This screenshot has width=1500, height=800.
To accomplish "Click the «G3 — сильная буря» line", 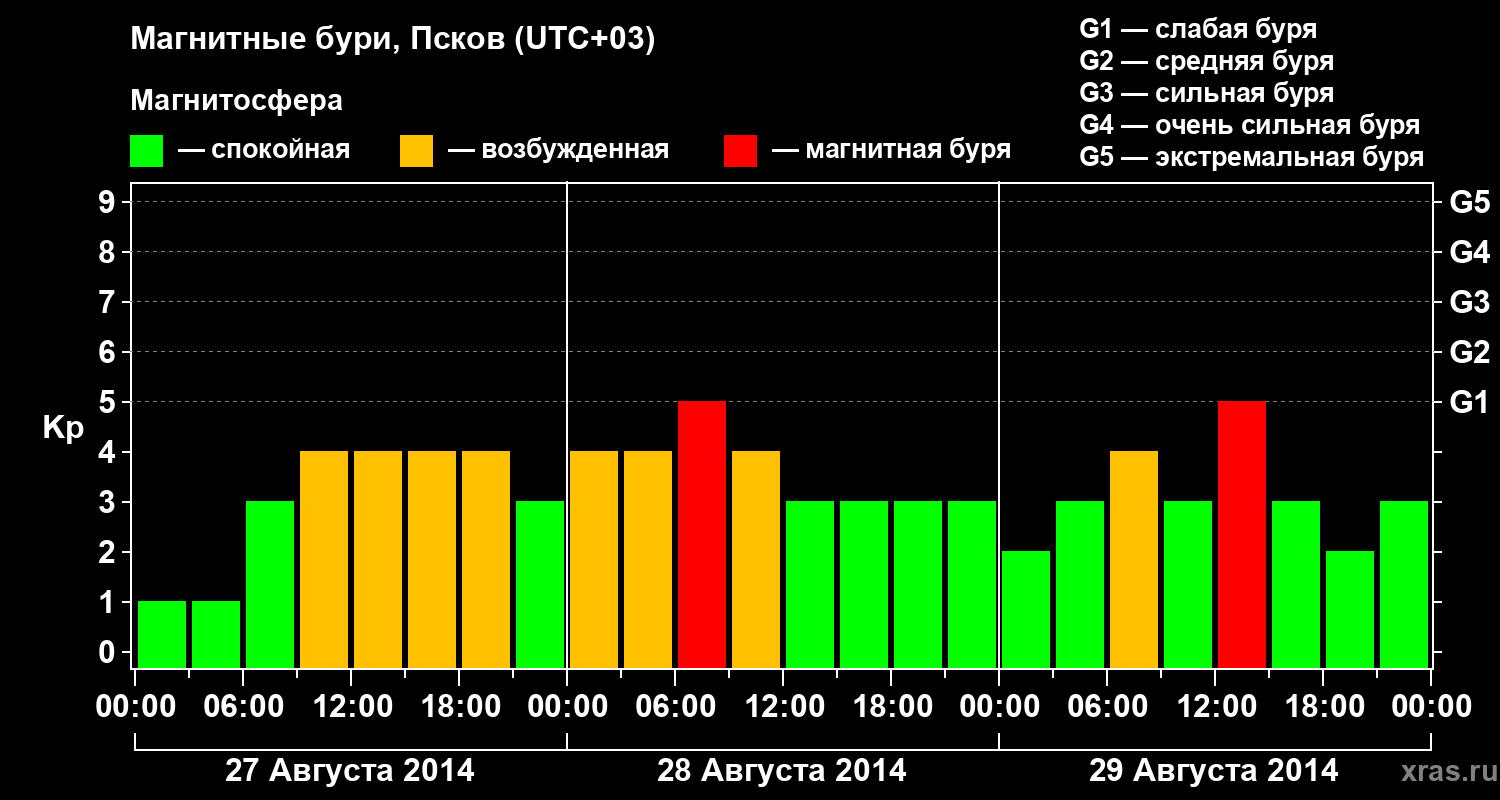I will 1206,93.
